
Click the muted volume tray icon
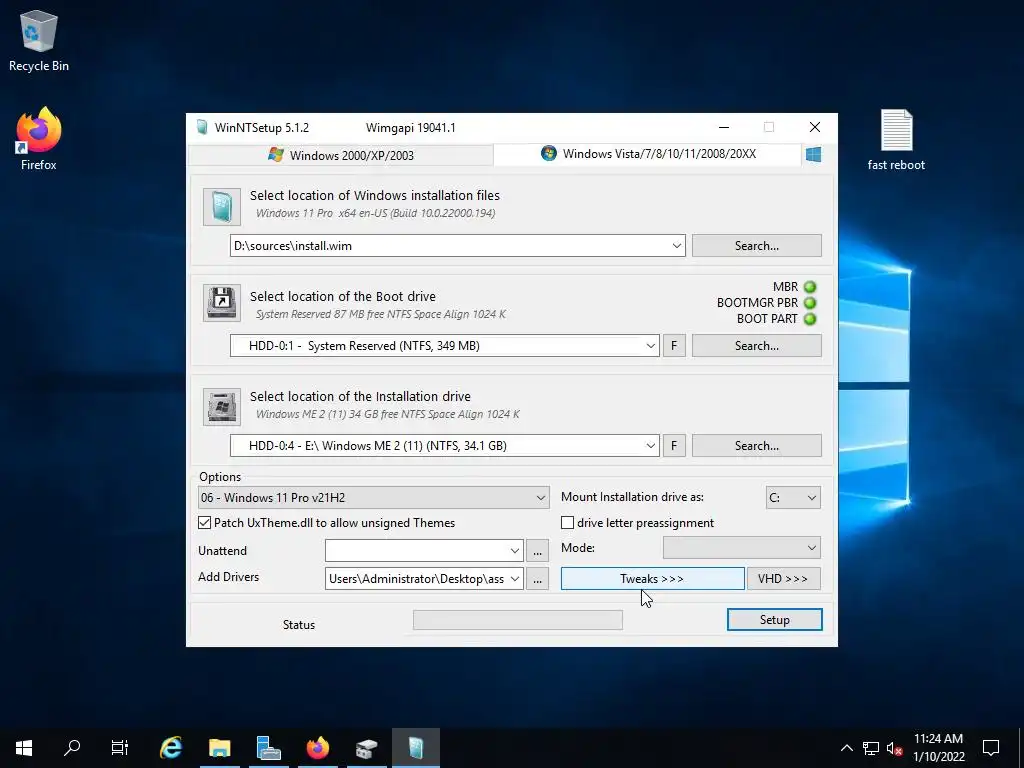[895, 748]
